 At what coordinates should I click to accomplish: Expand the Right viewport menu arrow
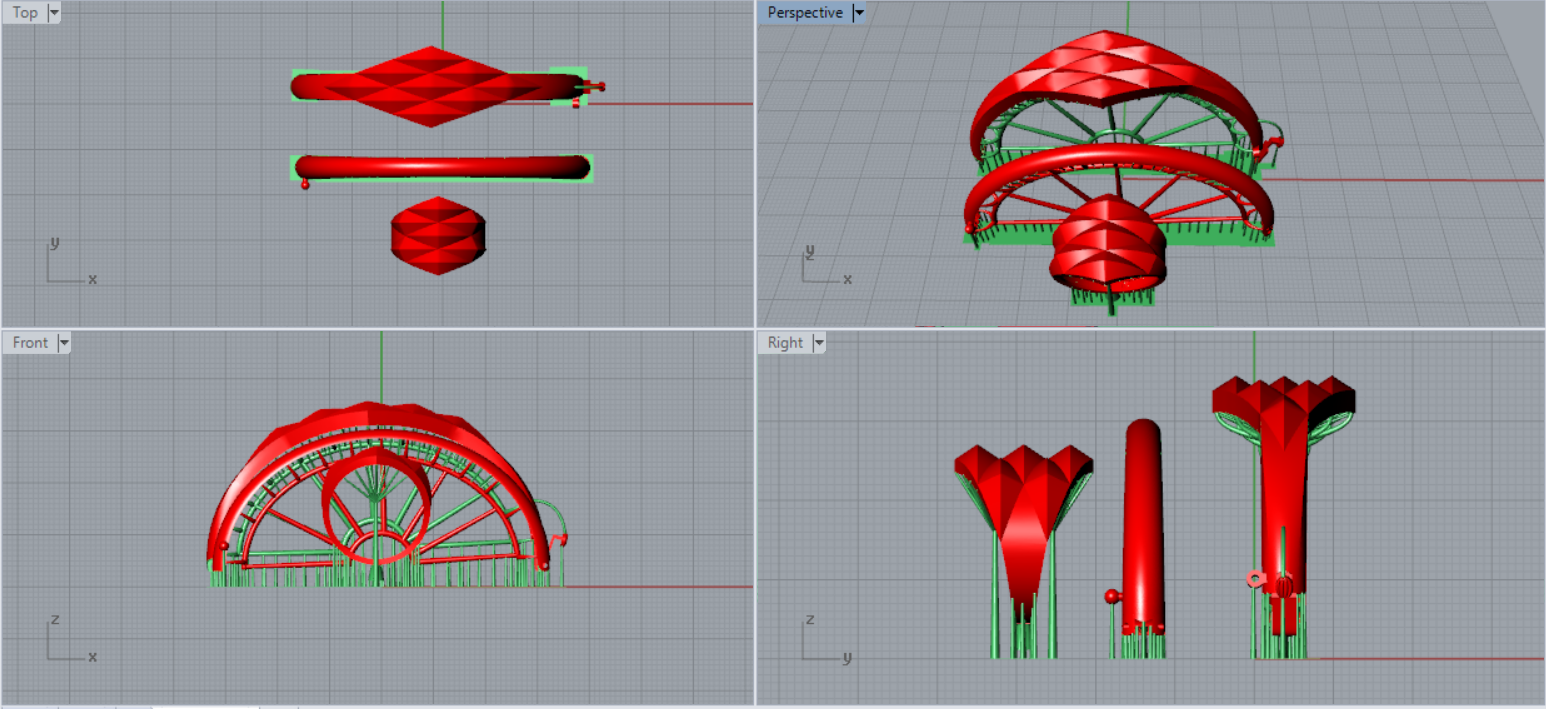819,343
